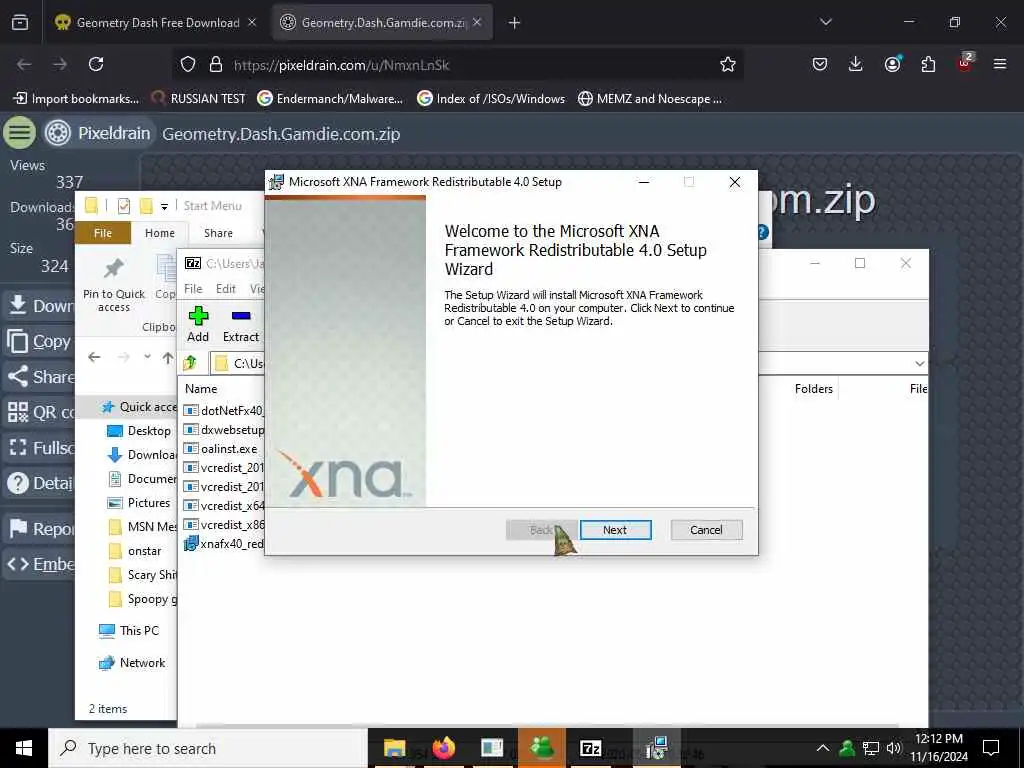Screen dimensions: 1024x768
Task: Select the xnafx40_redist file in 7-Zip
Action: (x=223, y=543)
